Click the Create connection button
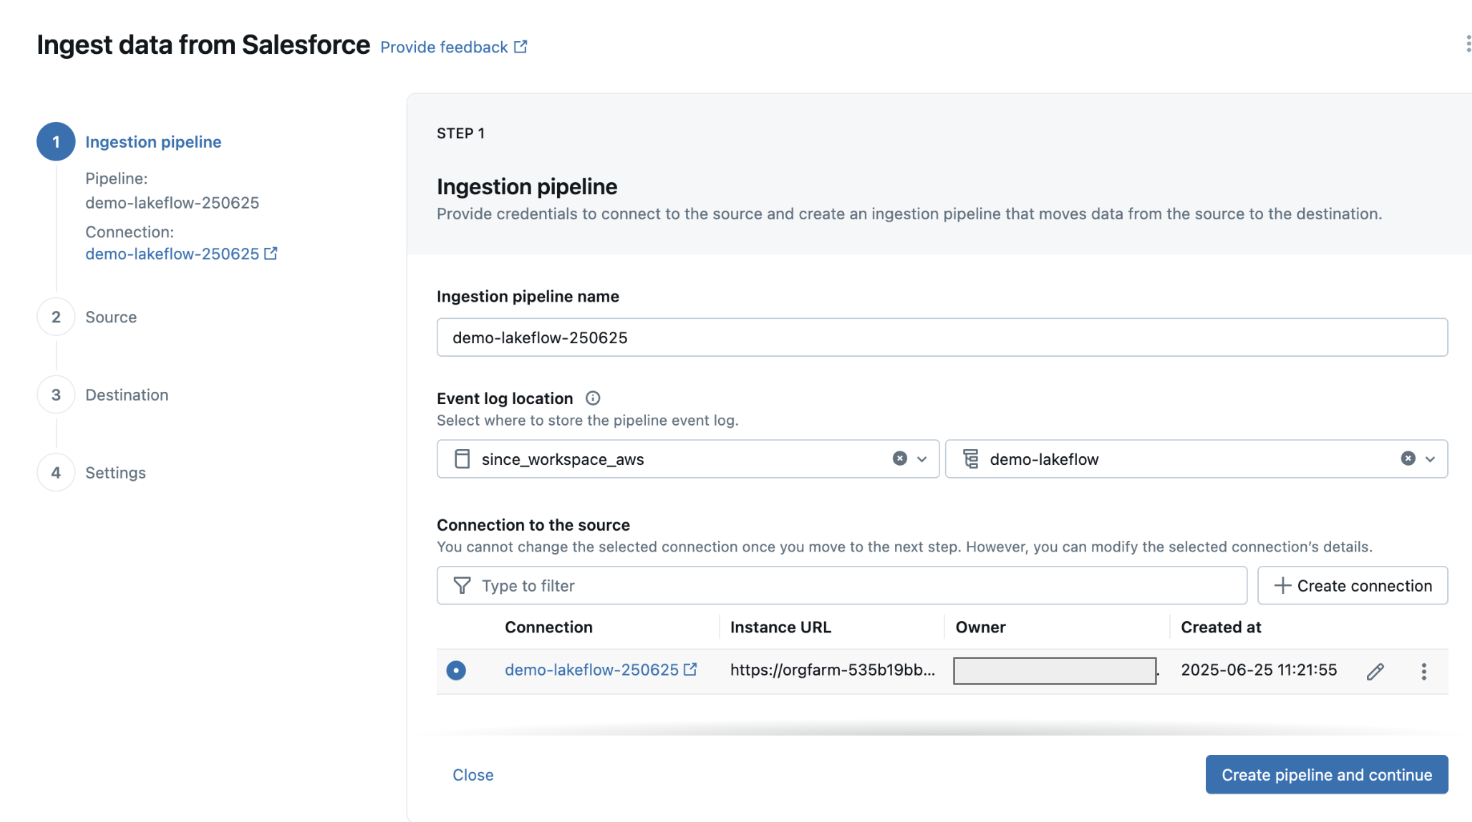This screenshot has width=1472, height=822. pos(1352,585)
